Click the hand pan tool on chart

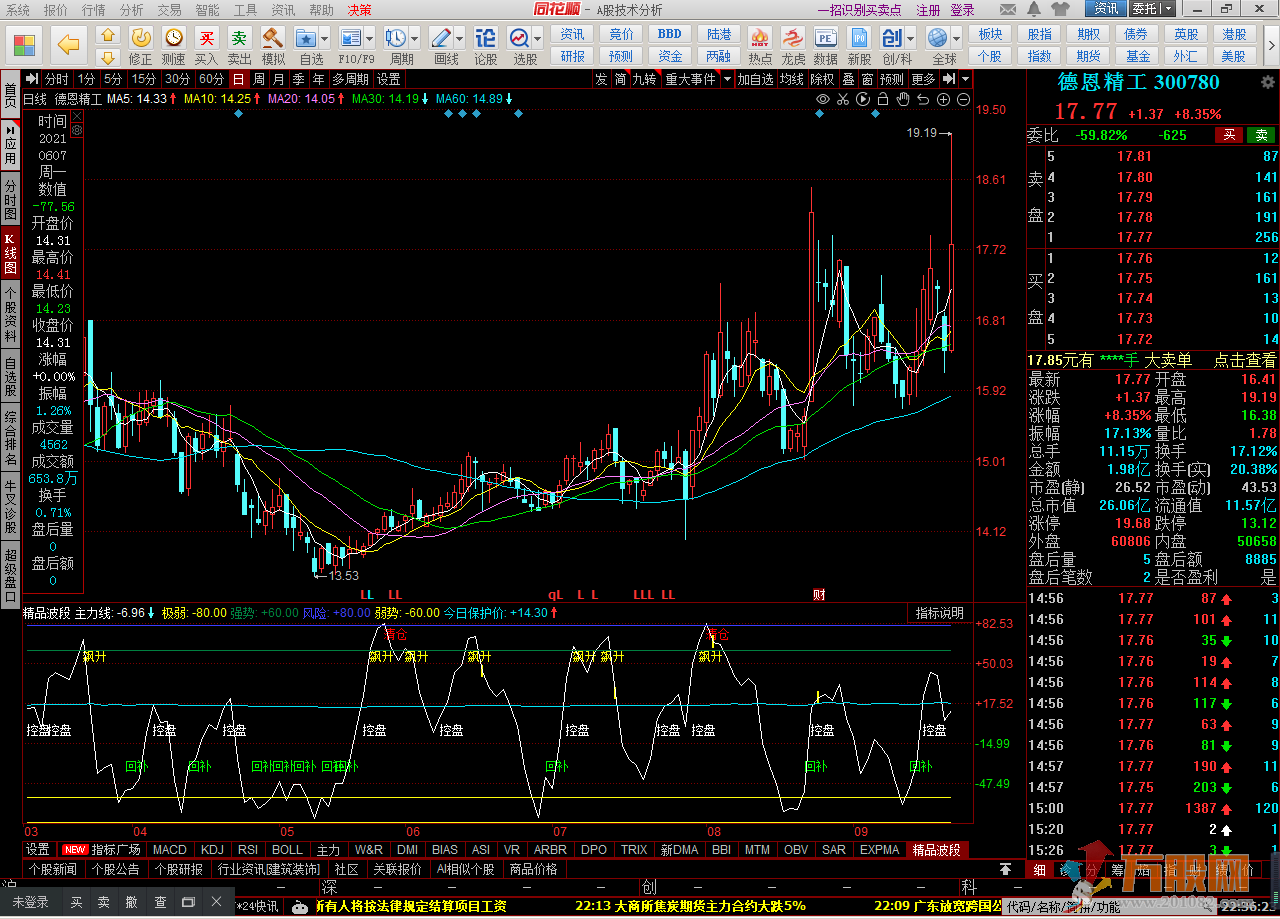[904, 99]
